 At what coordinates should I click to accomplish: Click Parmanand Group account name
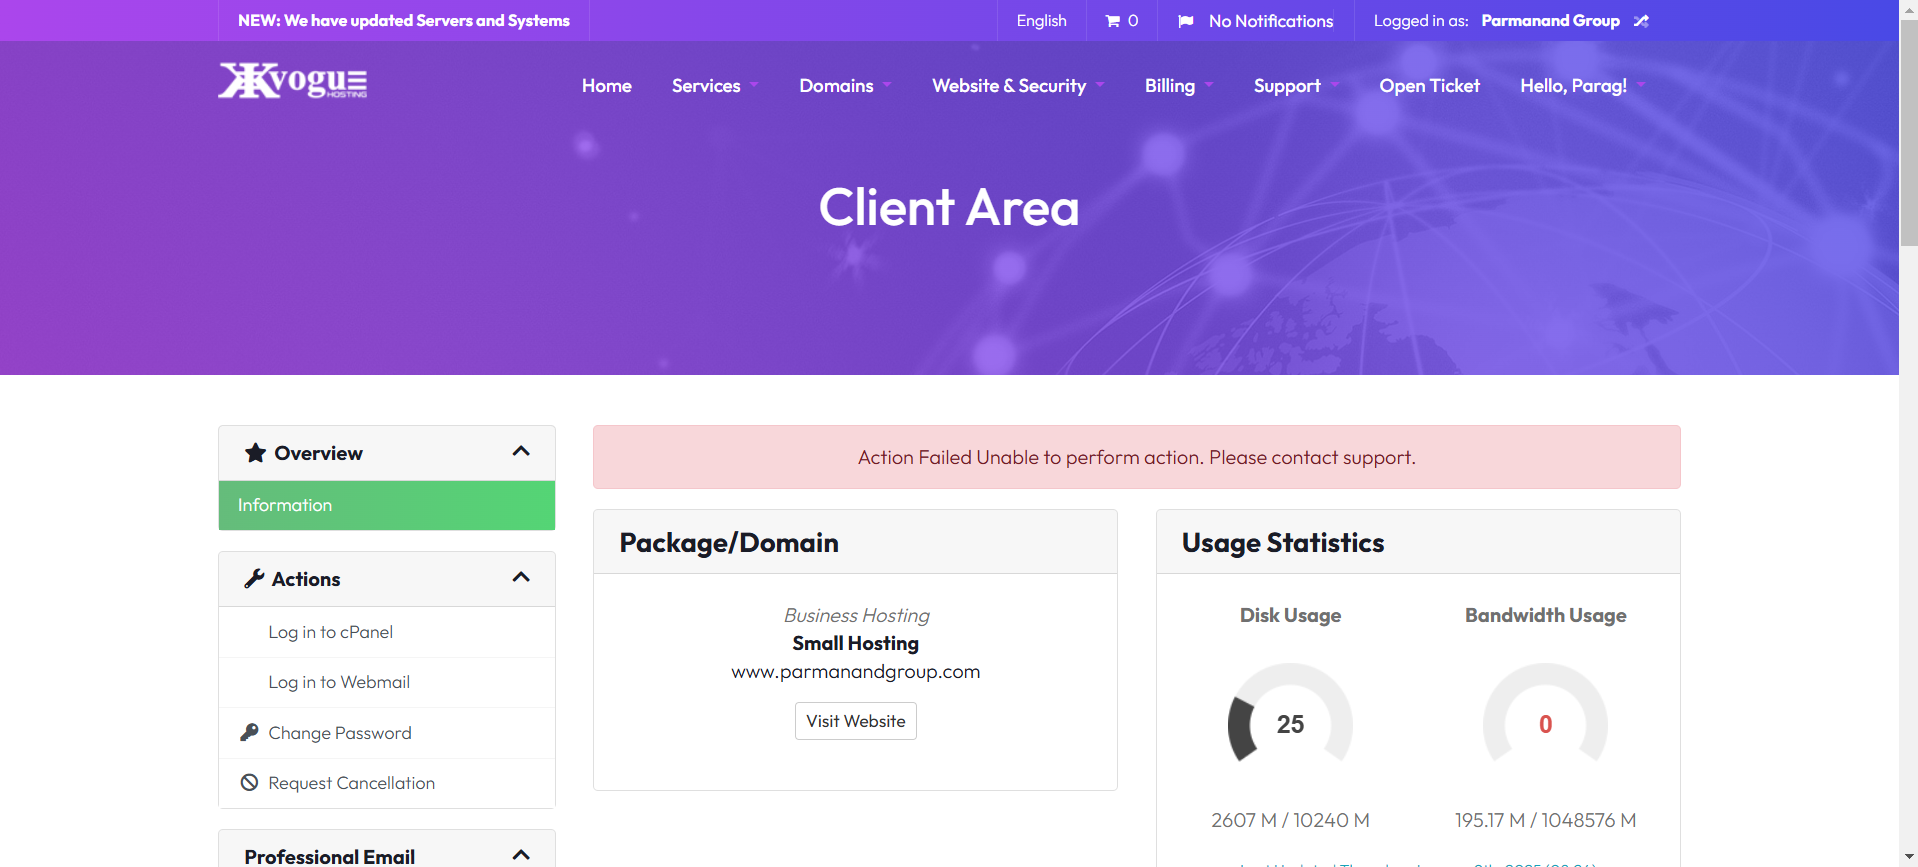click(x=1550, y=21)
